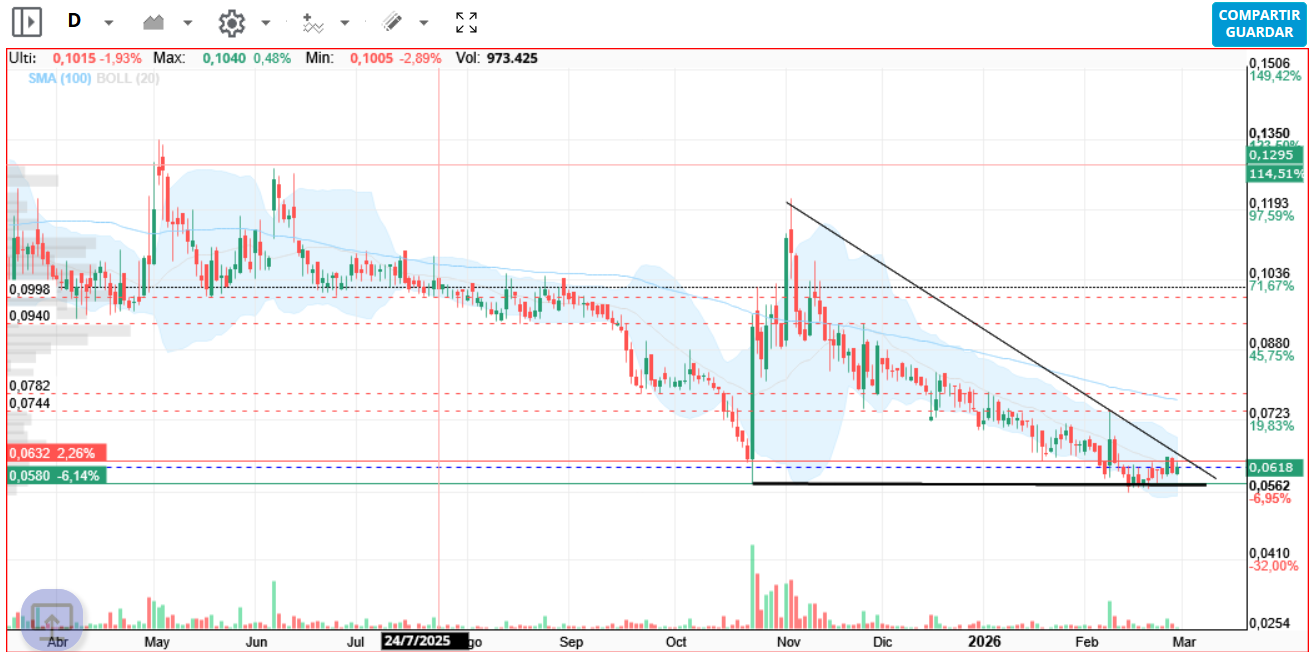This screenshot has width=1314, height=652.
Task: Open the chart type area icon
Action: click(x=153, y=21)
